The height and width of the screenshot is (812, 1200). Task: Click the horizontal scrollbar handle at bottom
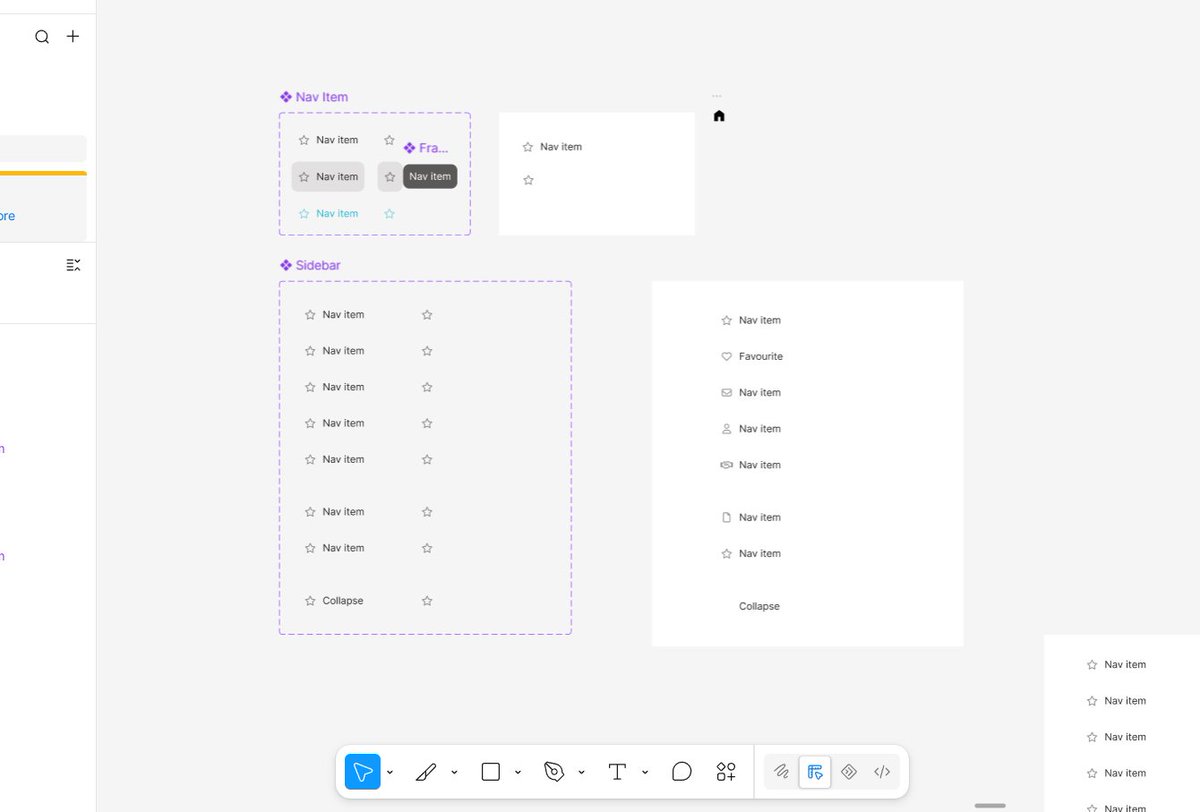pos(990,805)
